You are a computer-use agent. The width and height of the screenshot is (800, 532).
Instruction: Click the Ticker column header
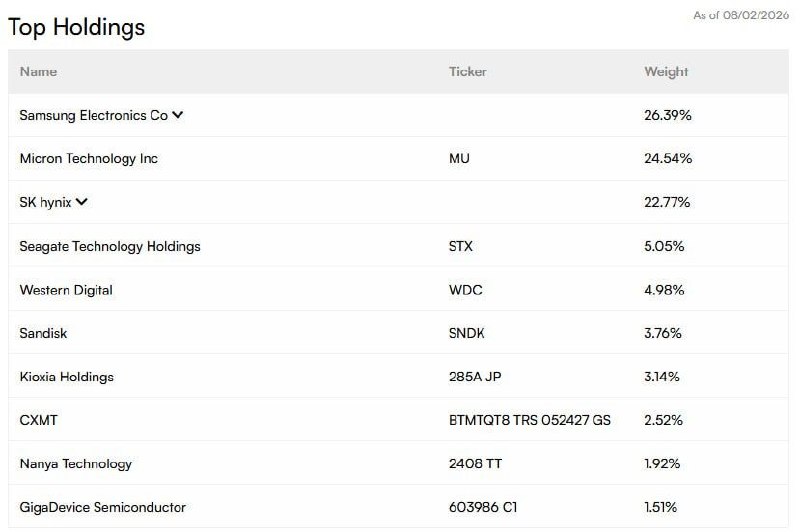point(467,71)
